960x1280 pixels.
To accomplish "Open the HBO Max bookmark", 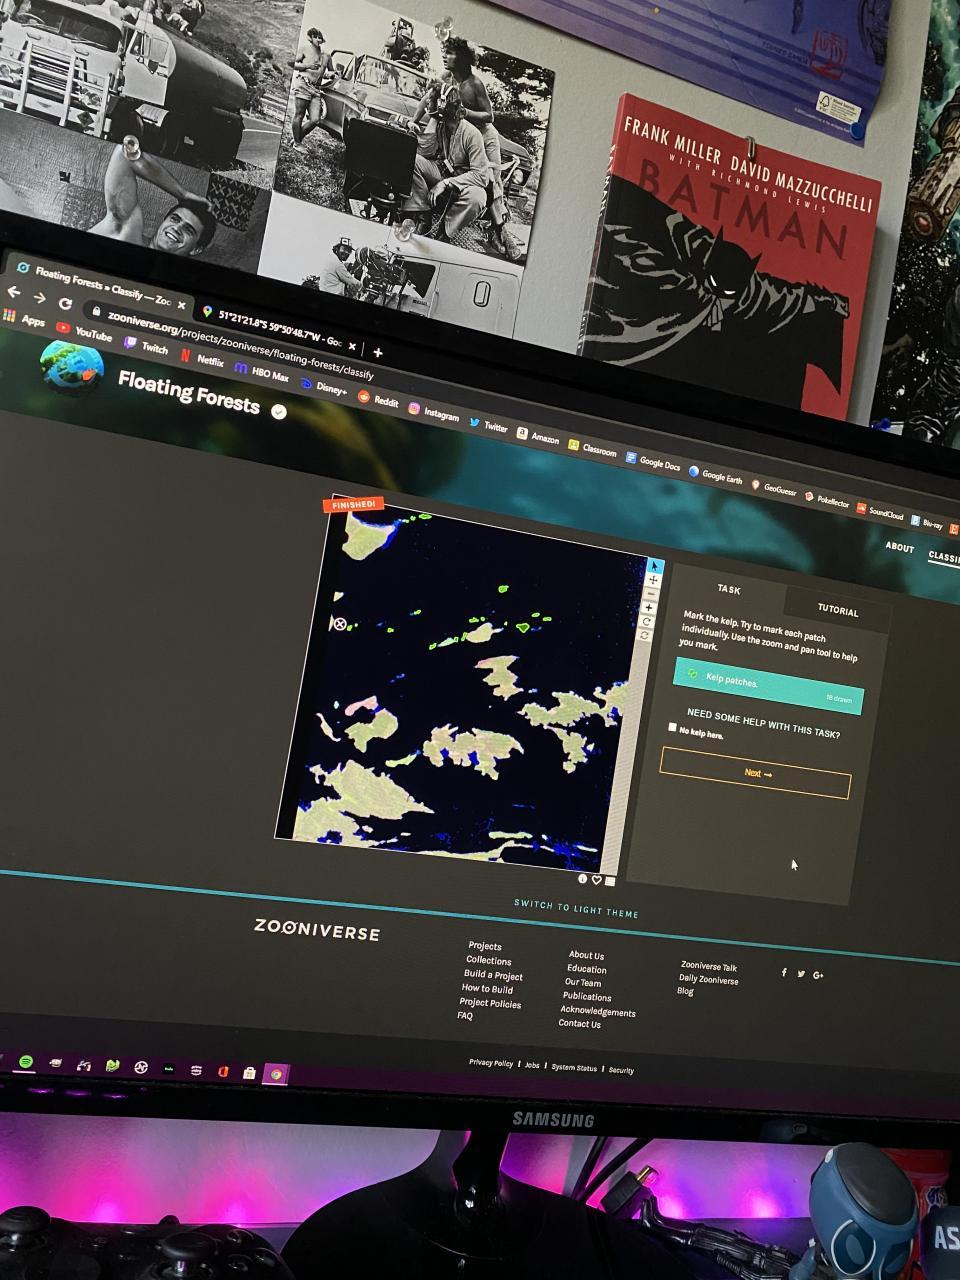I will 262,371.
